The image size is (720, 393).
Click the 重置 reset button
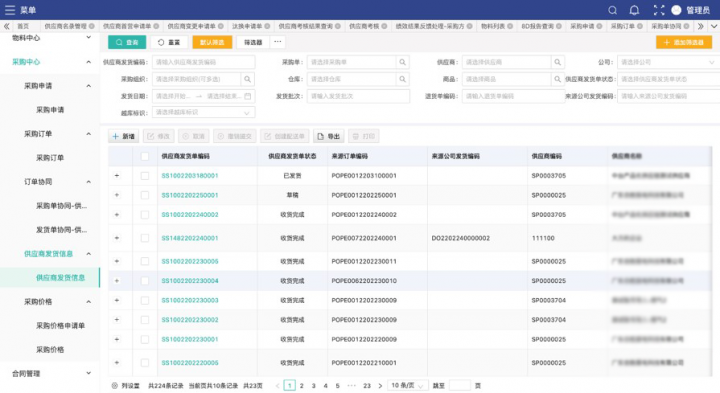click(x=169, y=42)
